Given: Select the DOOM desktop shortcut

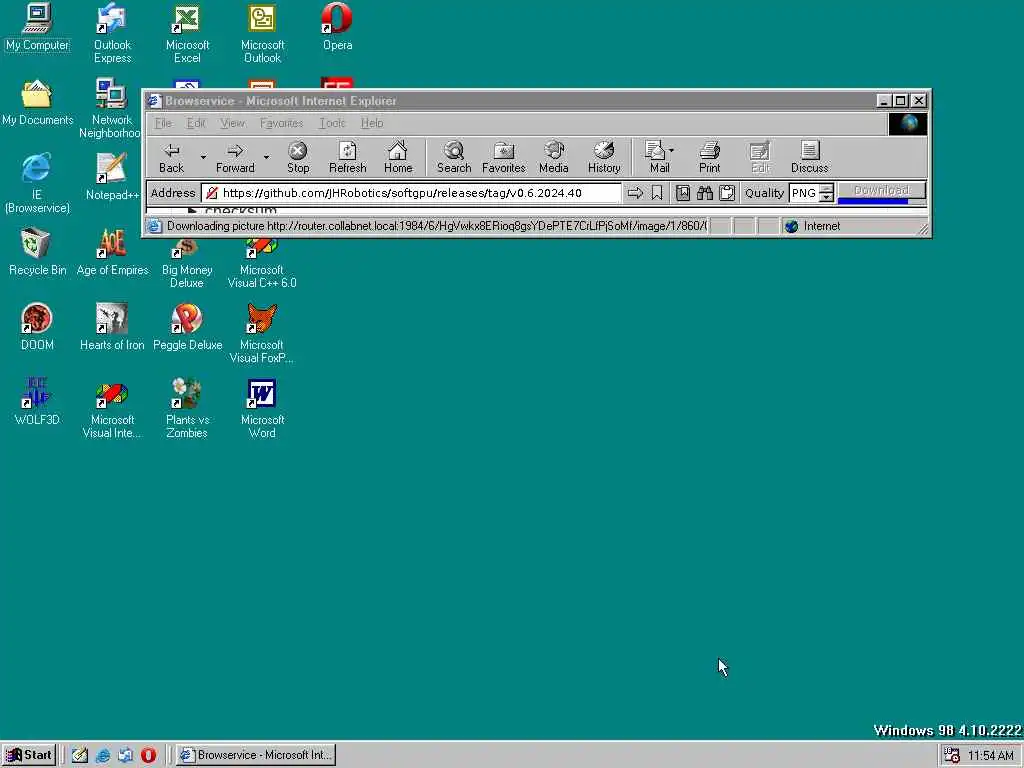Looking at the screenshot, I should [37, 327].
